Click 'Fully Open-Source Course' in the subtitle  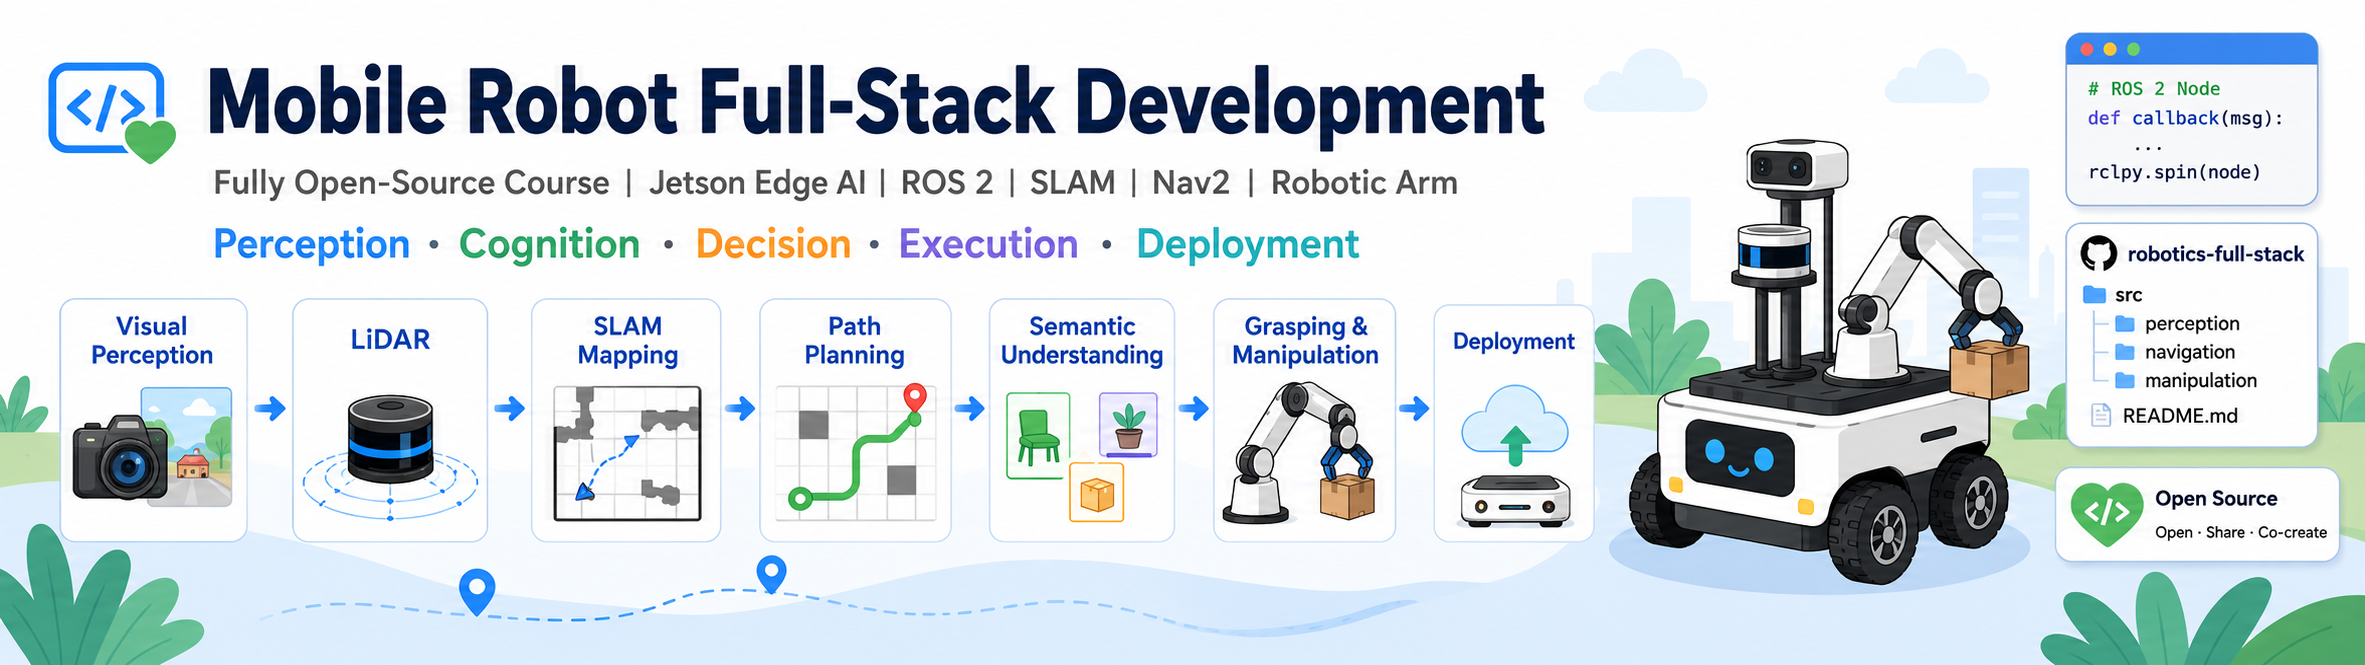411,183
